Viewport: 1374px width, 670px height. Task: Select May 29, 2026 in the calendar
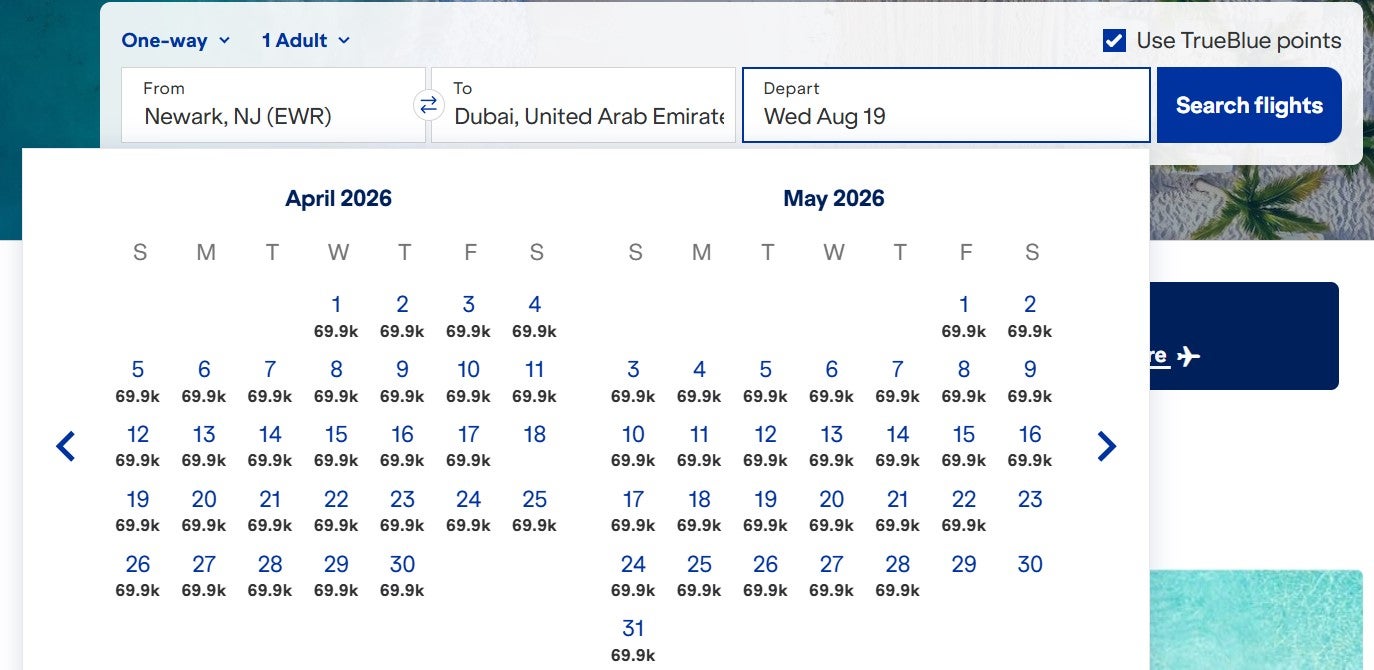963,564
